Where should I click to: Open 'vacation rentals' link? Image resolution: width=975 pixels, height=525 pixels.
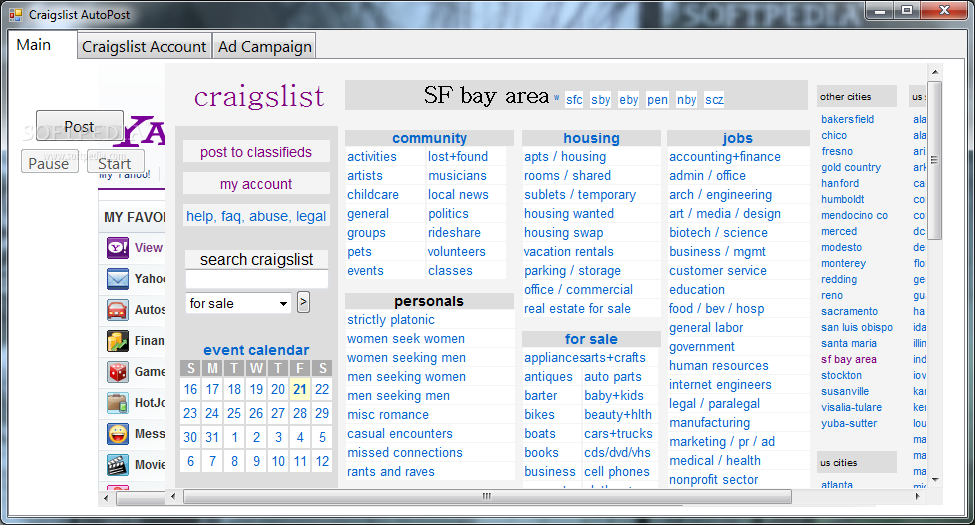(x=568, y=252)
